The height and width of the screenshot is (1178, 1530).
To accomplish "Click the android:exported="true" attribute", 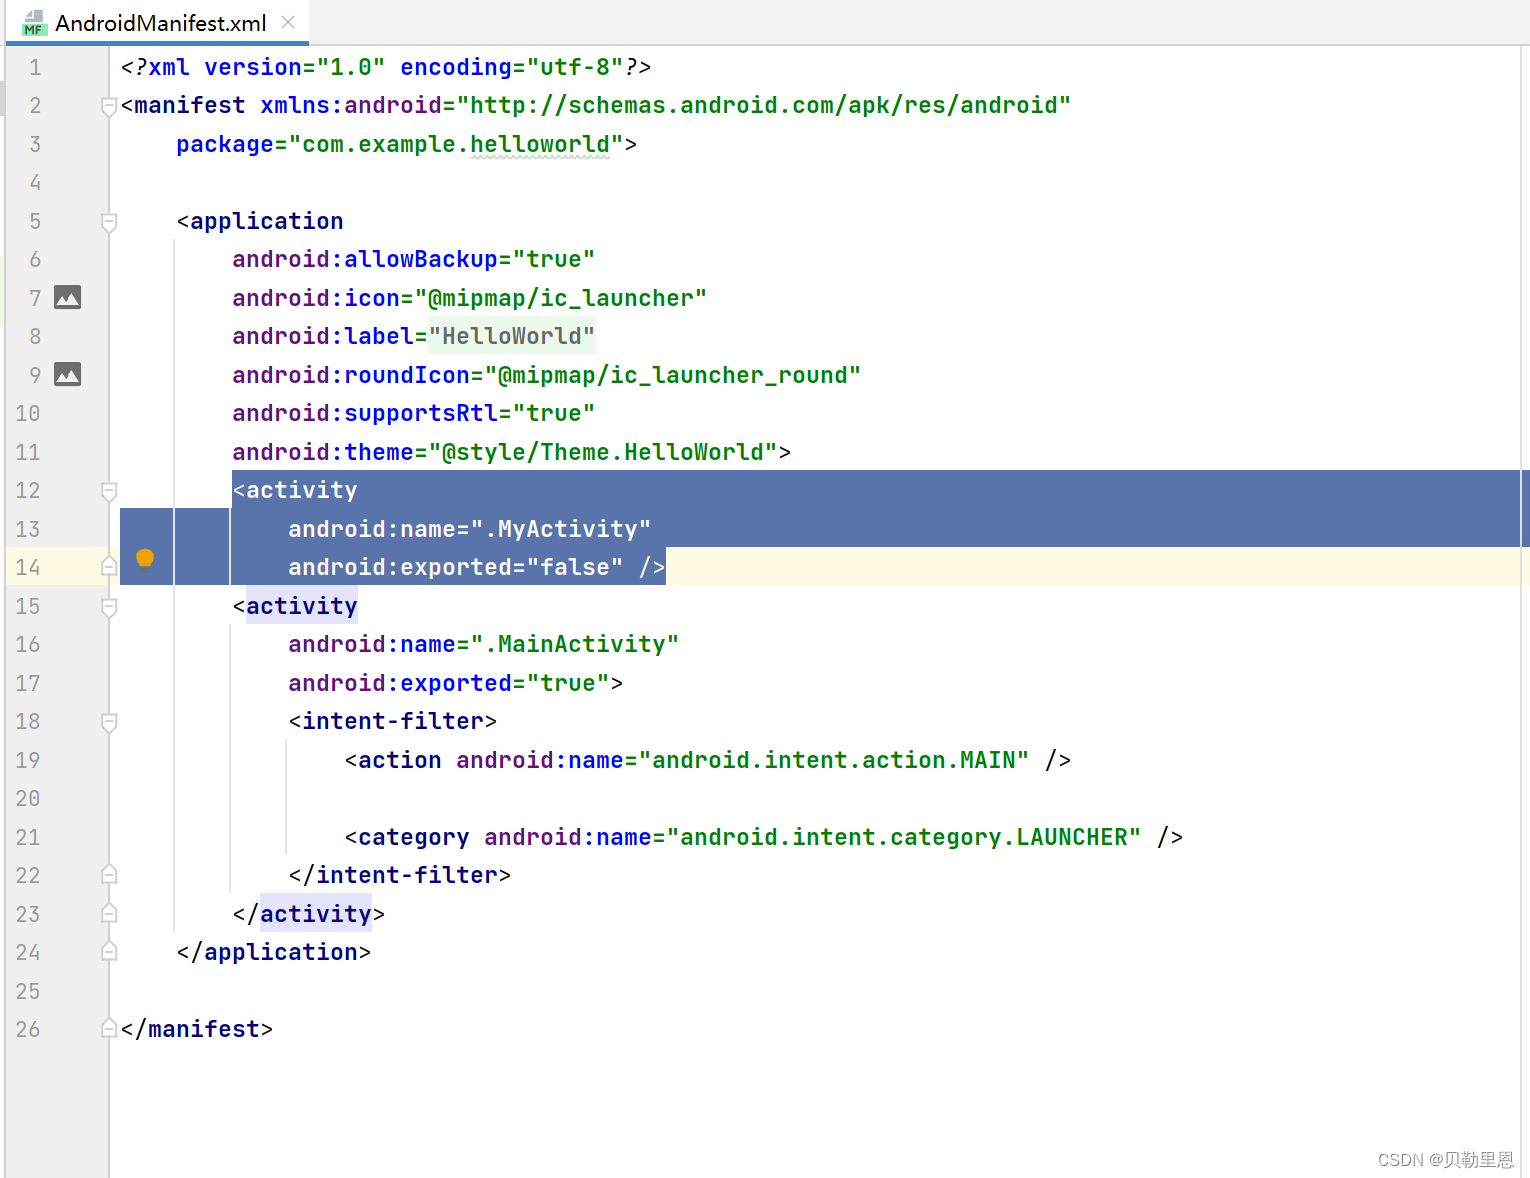I will pos(449,683).
